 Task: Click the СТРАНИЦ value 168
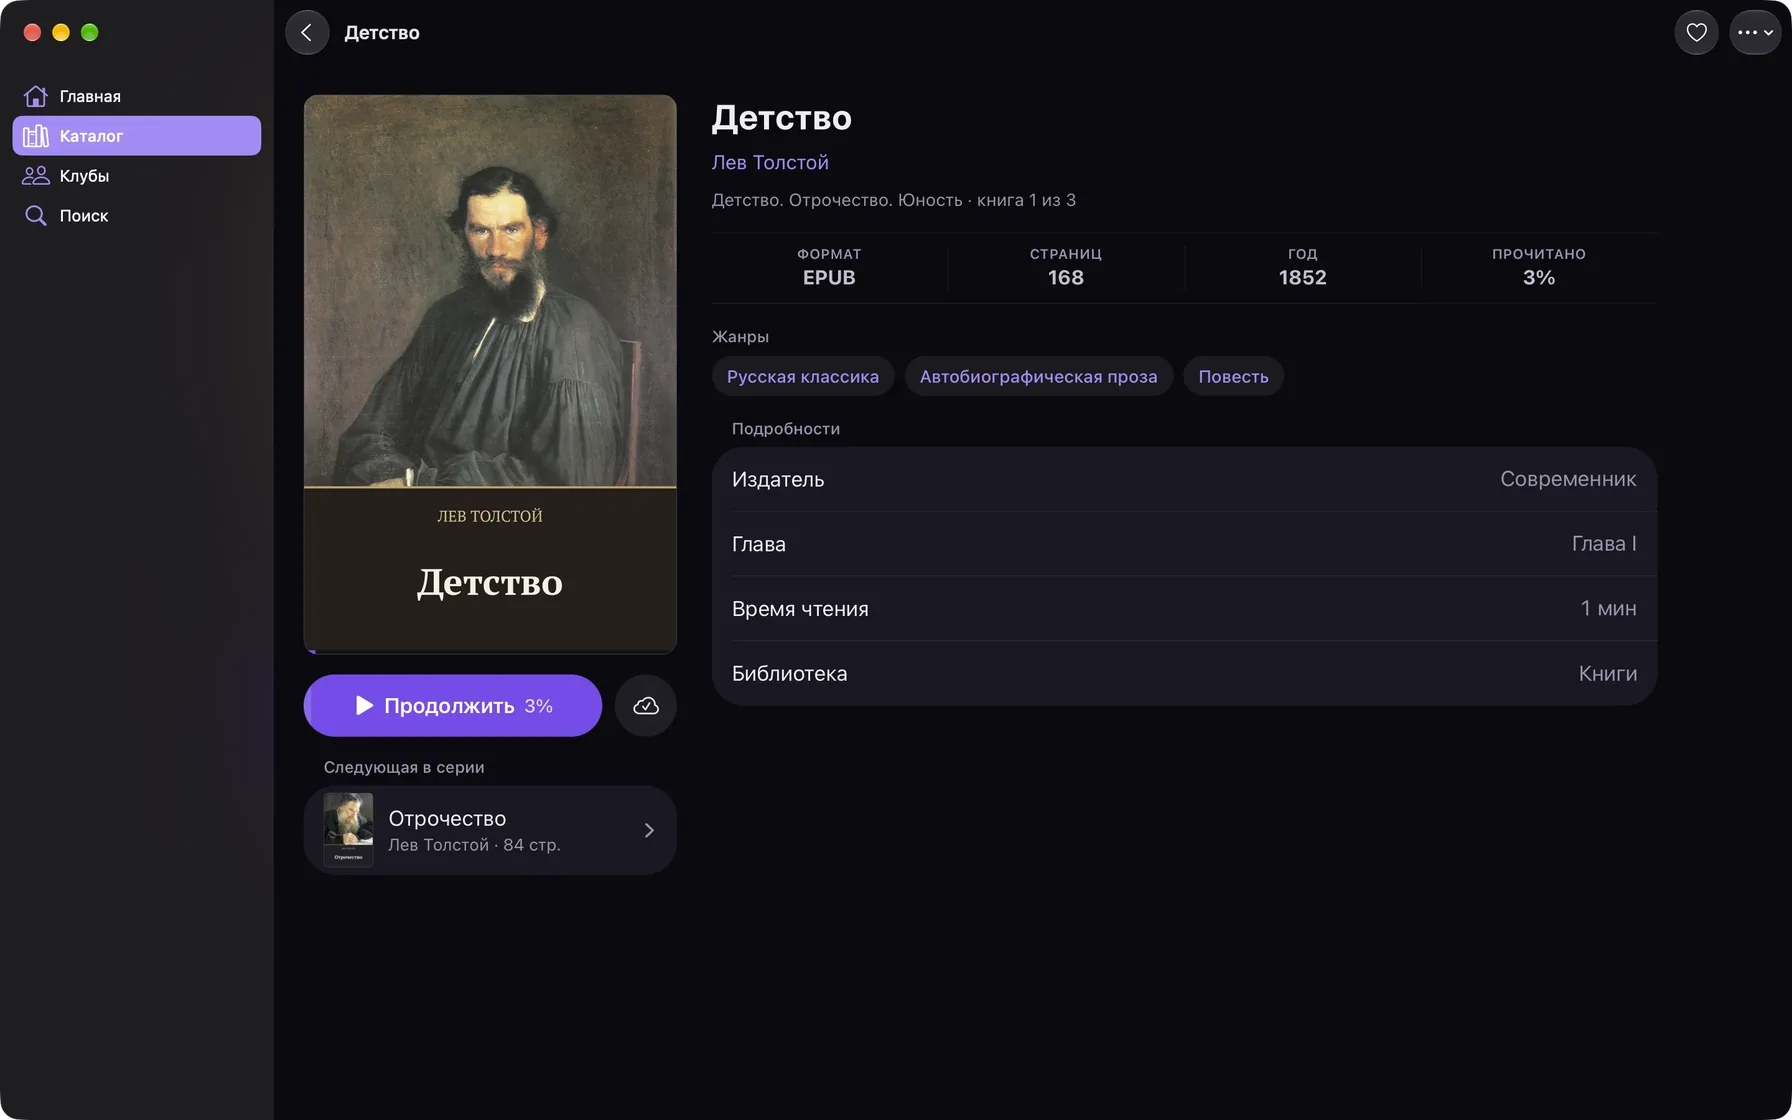click(1066, 278)
